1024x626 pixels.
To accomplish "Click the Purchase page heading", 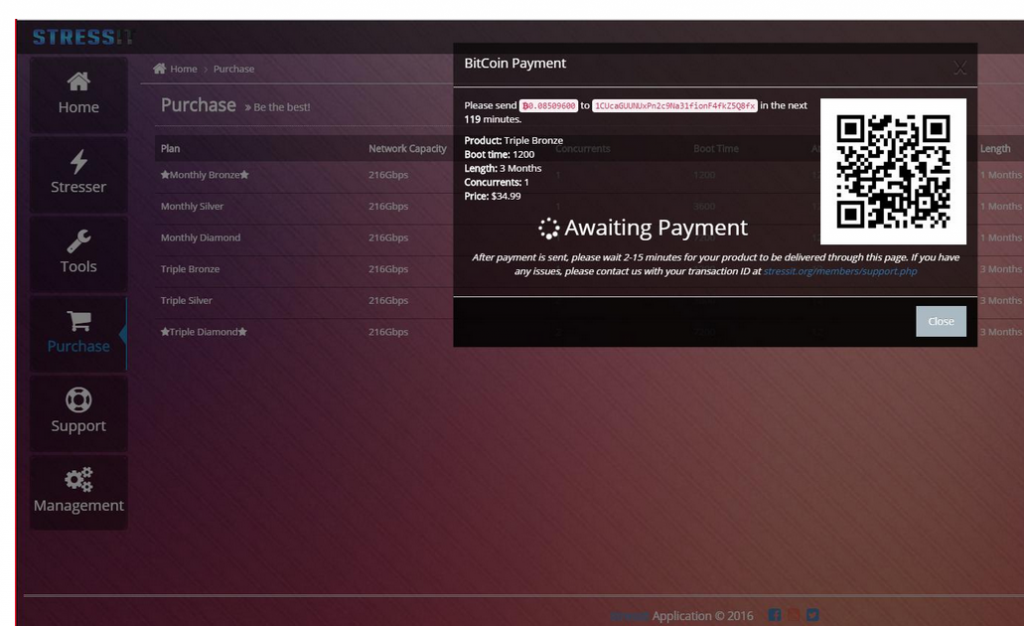I will click(x=199, y=105).
